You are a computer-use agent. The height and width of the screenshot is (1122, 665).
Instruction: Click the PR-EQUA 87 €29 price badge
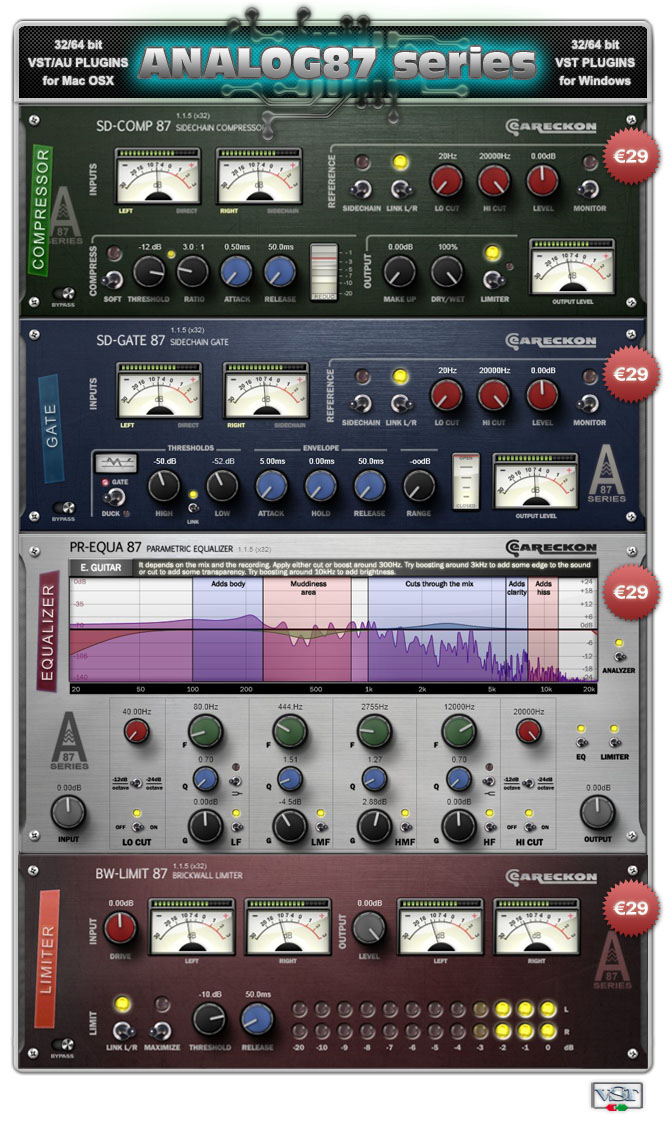[631, 592]
